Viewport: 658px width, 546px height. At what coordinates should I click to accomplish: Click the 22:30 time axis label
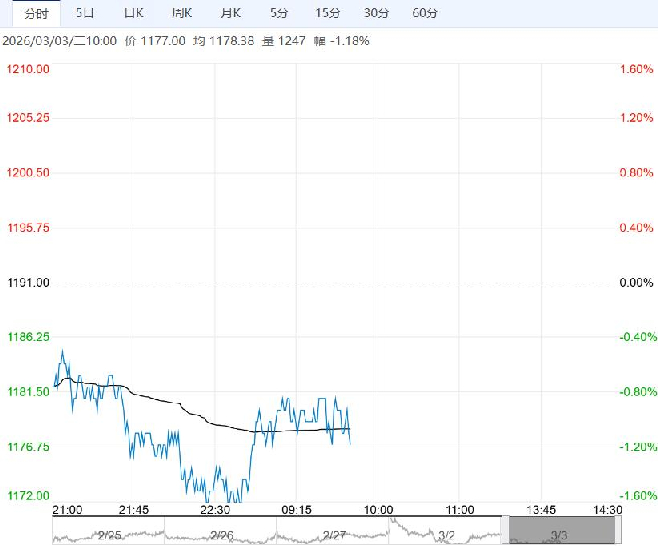216,509
